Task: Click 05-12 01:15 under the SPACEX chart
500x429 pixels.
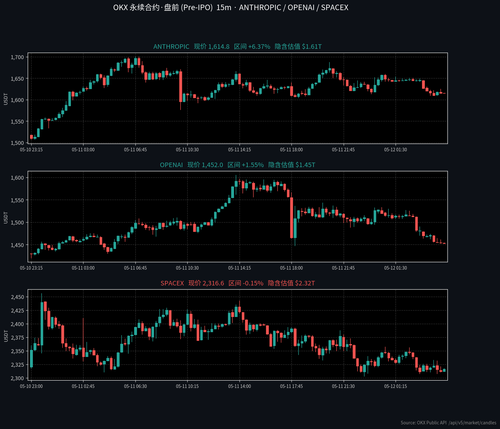Action: (x=395, y=386)
